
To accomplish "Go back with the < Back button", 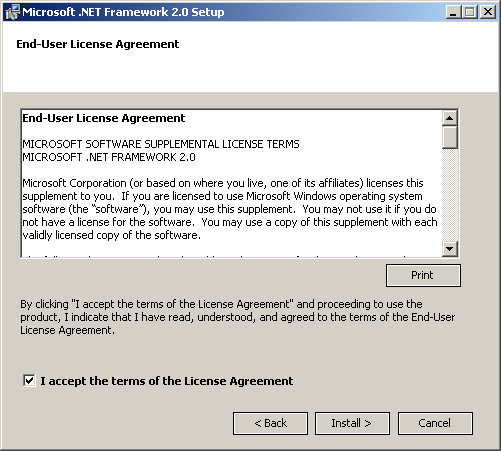I will coord(270,423).
